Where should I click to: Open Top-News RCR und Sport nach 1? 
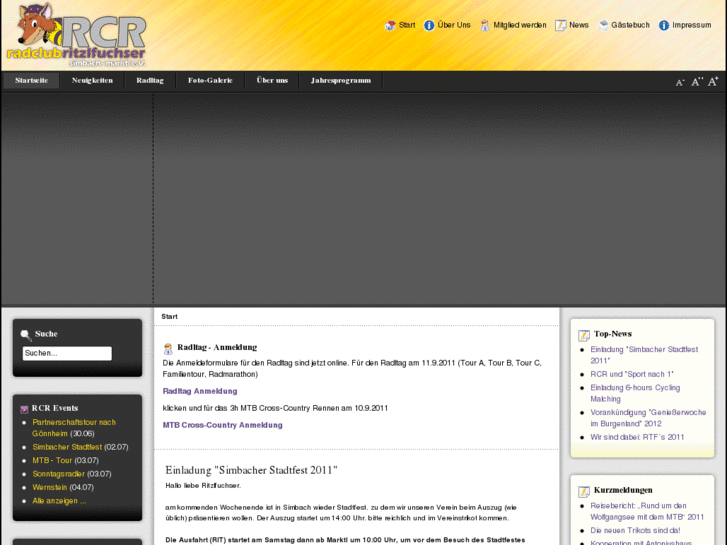[x=632, y=374]
